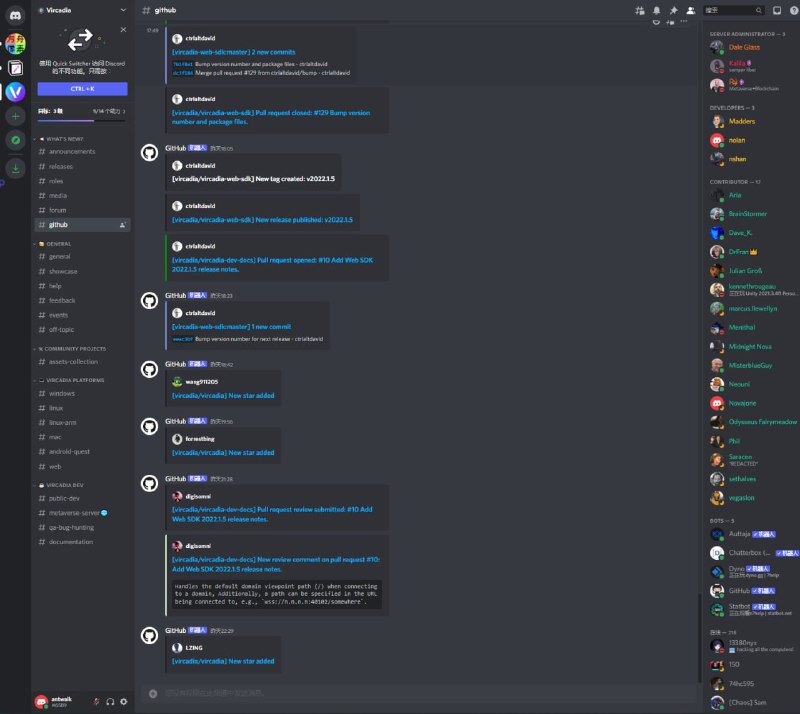Collapse VIRCADIA PLATFORMS category
800x714 pixels.
70,380
